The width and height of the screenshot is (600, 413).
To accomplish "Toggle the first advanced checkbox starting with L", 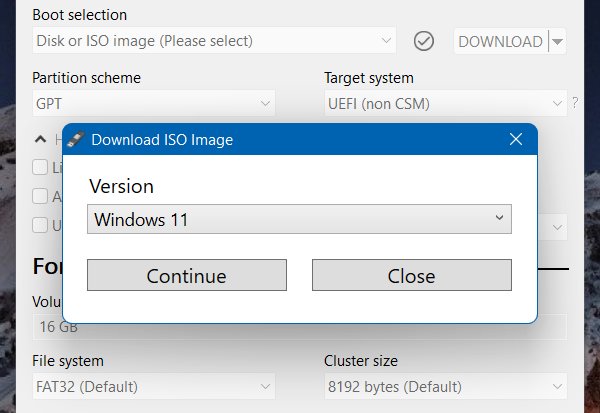I will 40,168.
